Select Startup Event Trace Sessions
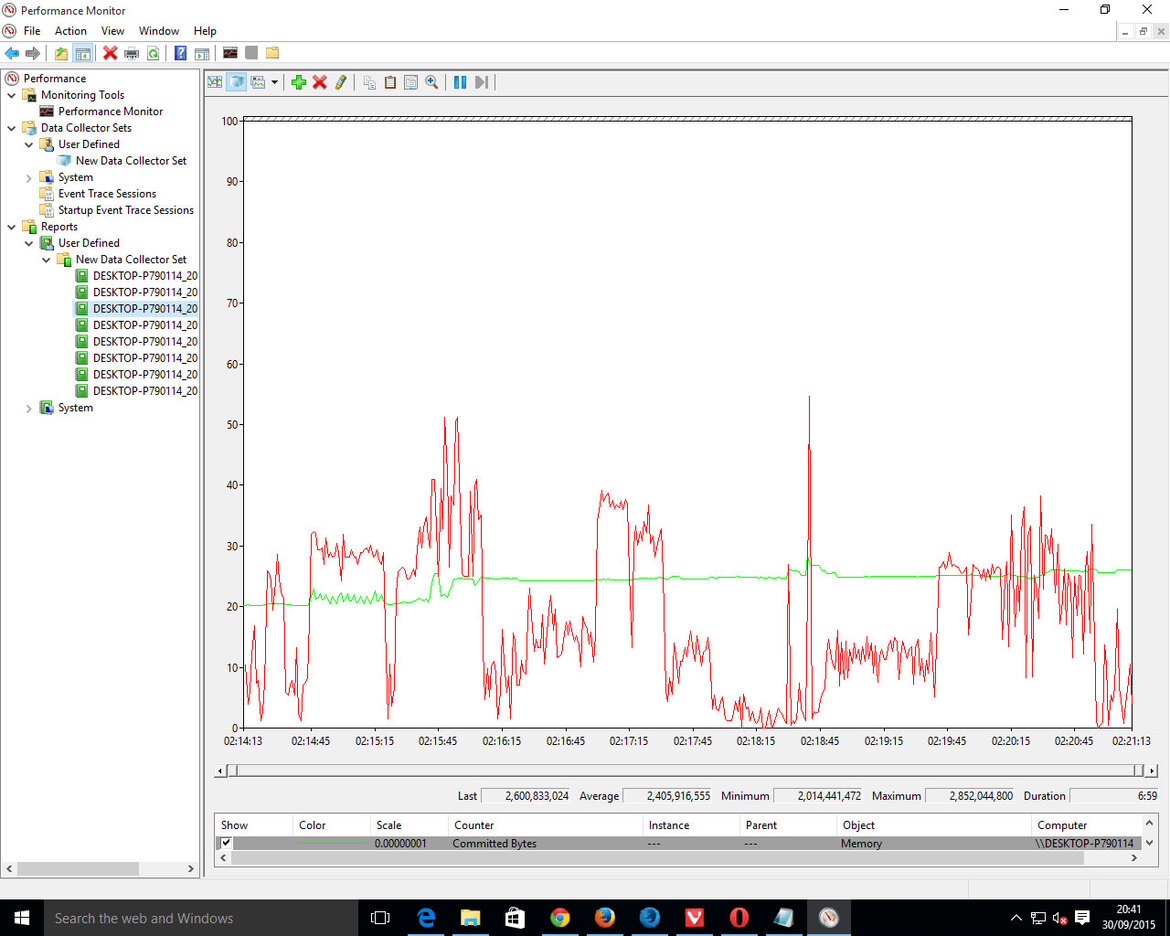The width and height of the screenshot is (1170, 936). (126, 210)
